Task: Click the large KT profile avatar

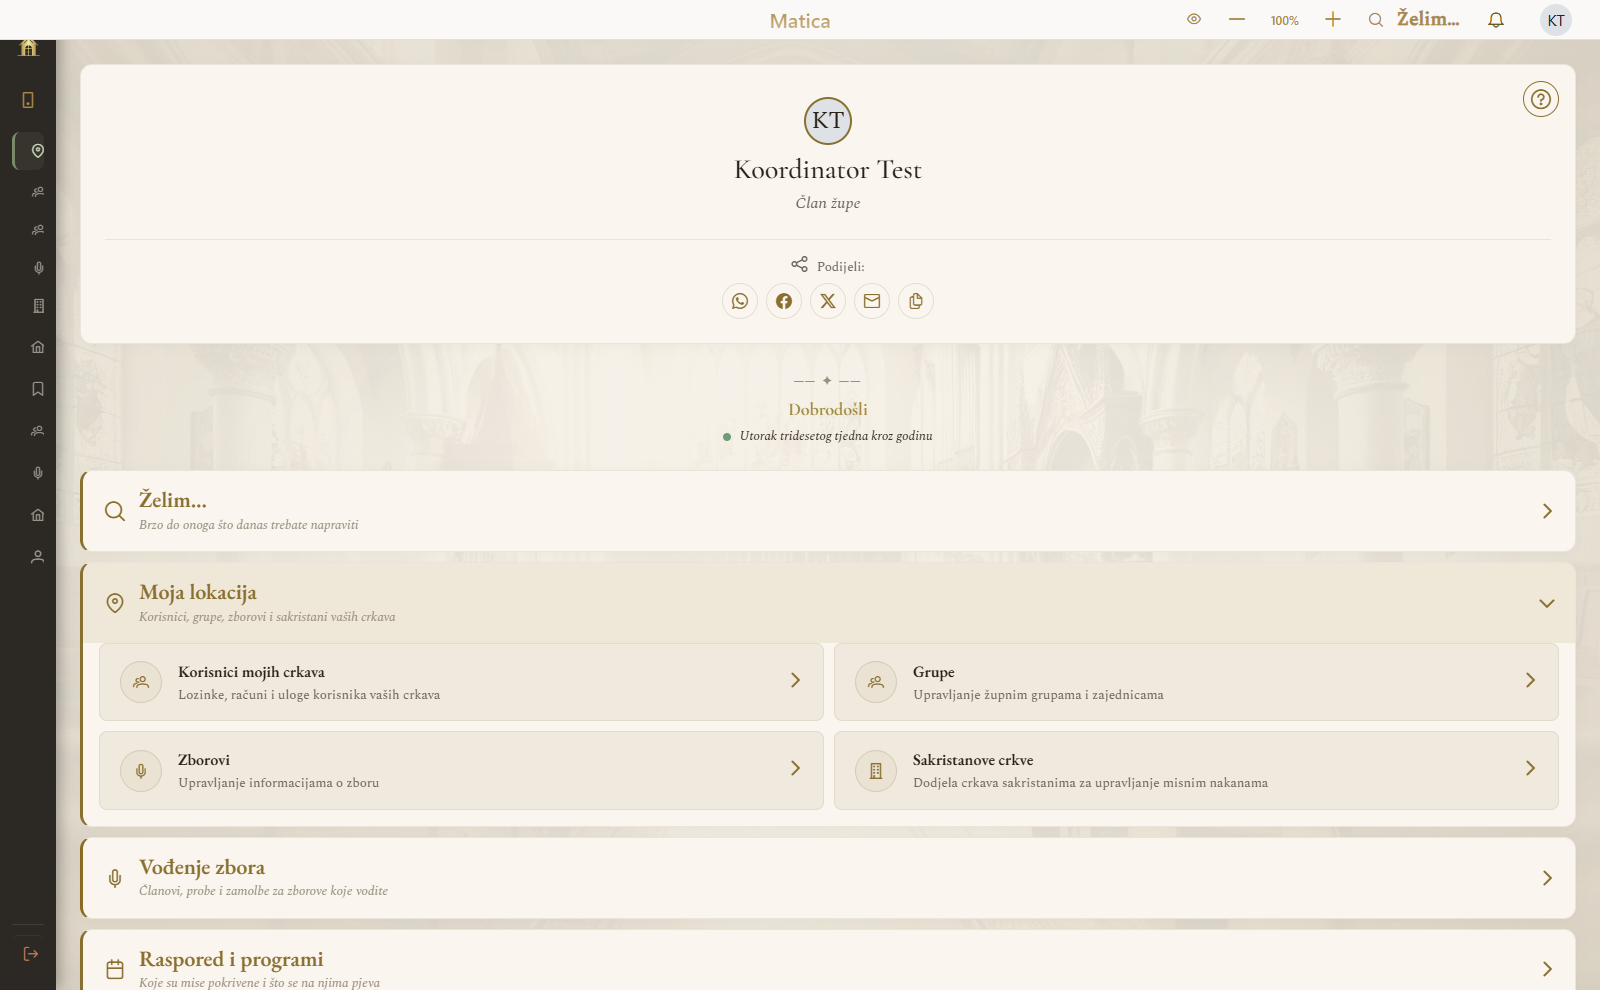Action: coord(828,121)
